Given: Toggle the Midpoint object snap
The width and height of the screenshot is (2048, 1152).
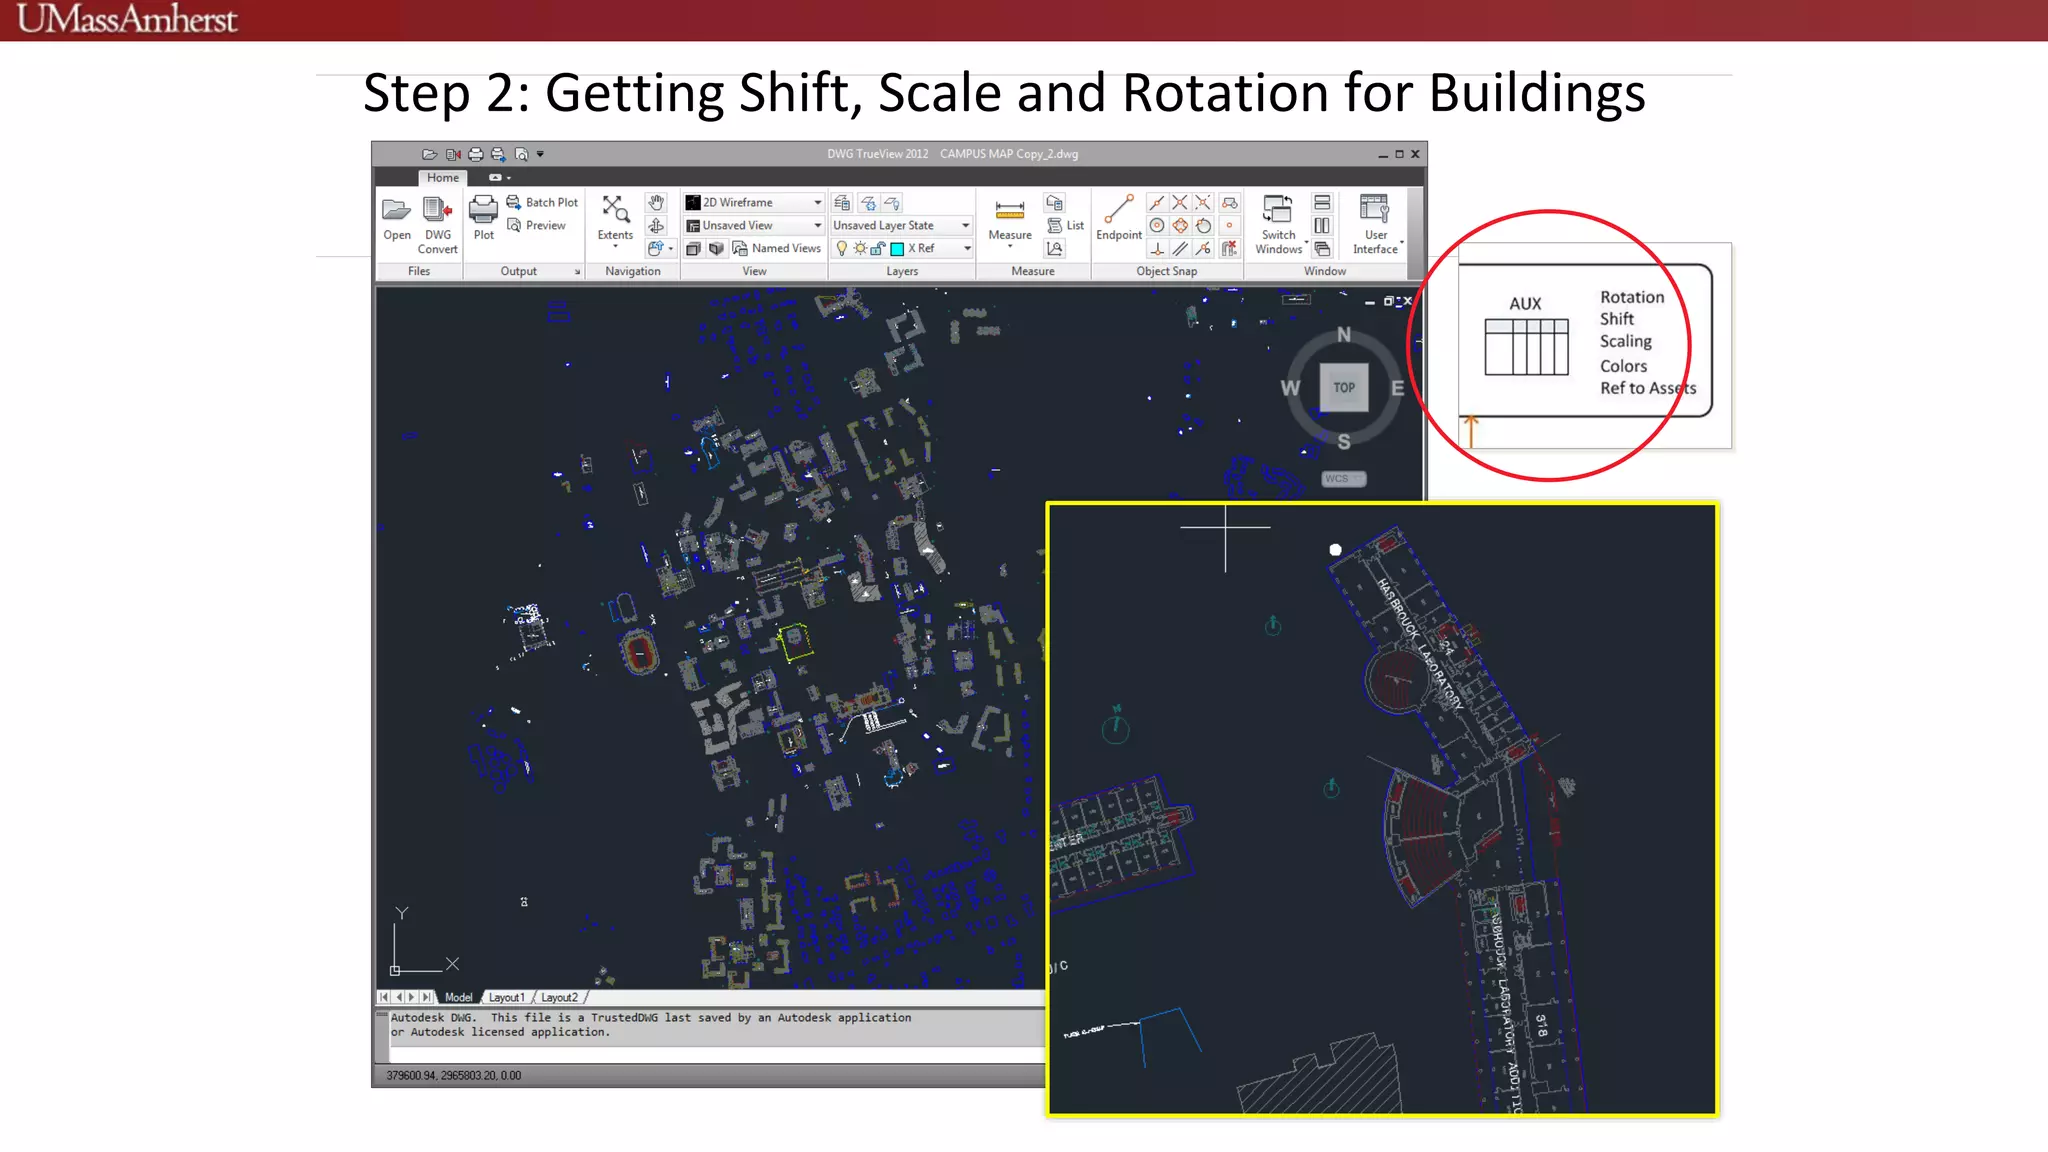Looking at the screenshot, I should tap(1156, 203).
